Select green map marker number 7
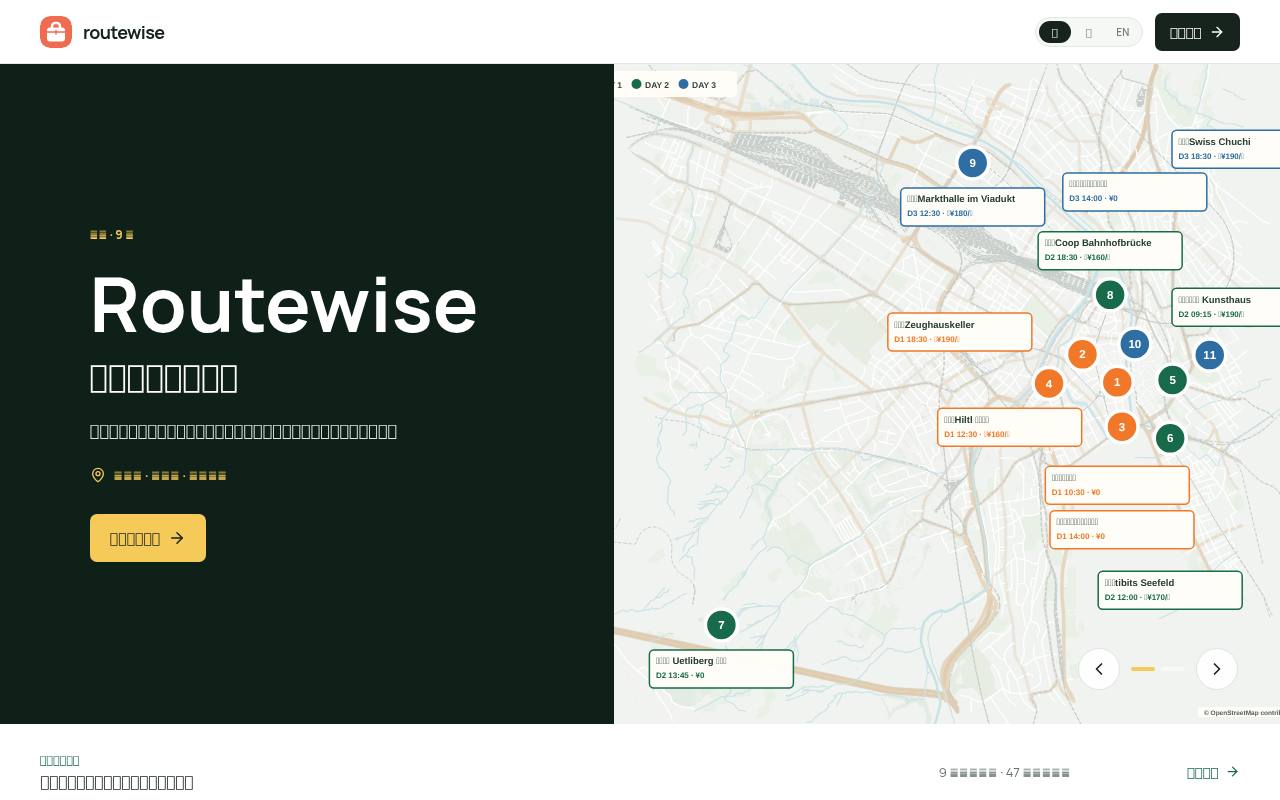Viewport: 1280px width, 800px height. point(721,625)
